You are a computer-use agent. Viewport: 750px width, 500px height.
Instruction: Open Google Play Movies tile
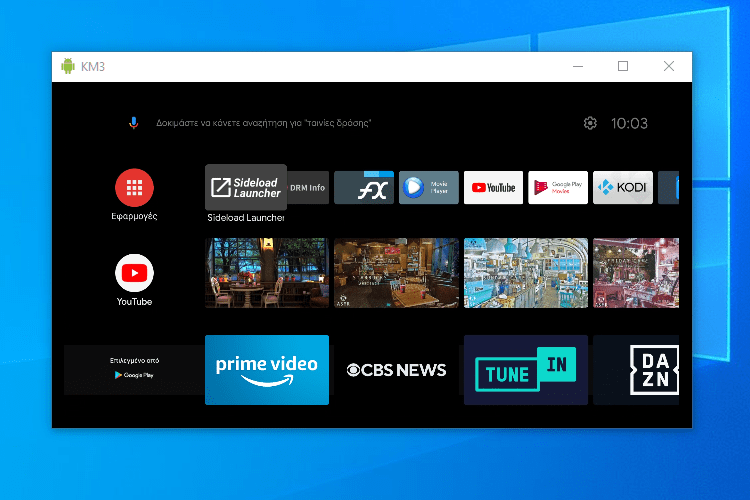(558, 188)
